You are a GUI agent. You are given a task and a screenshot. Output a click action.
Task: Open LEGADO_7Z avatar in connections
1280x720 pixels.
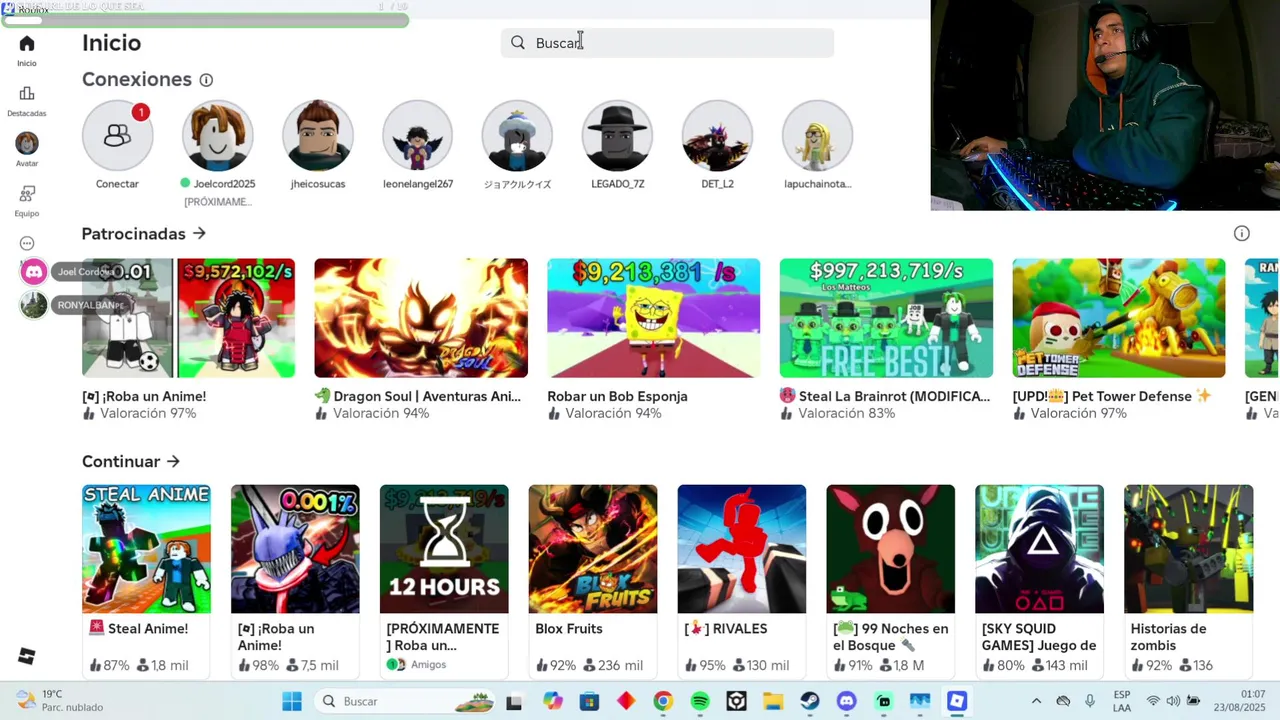coord(617,135)
